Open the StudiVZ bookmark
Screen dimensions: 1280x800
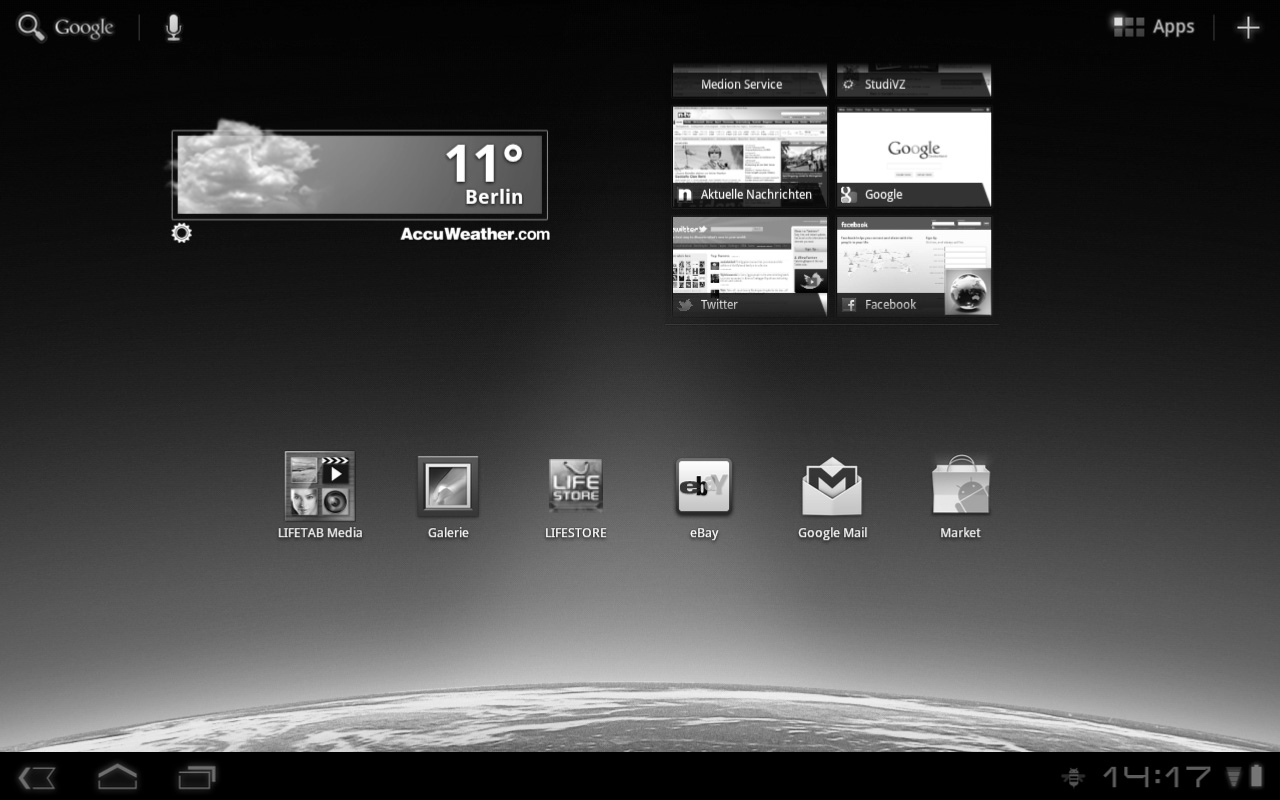(x=914, y=81)
